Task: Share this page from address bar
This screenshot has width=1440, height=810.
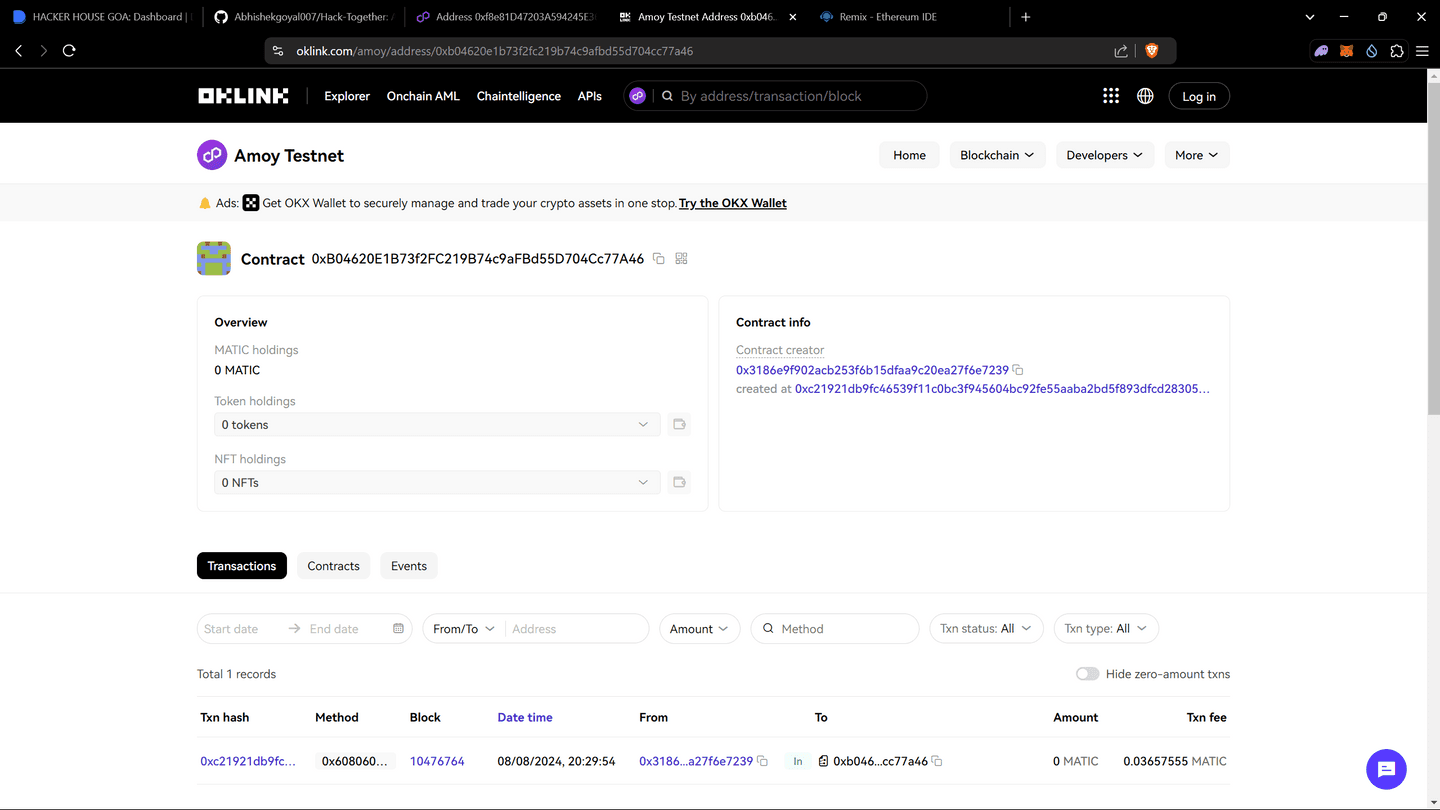Action: coord(1121,50)
